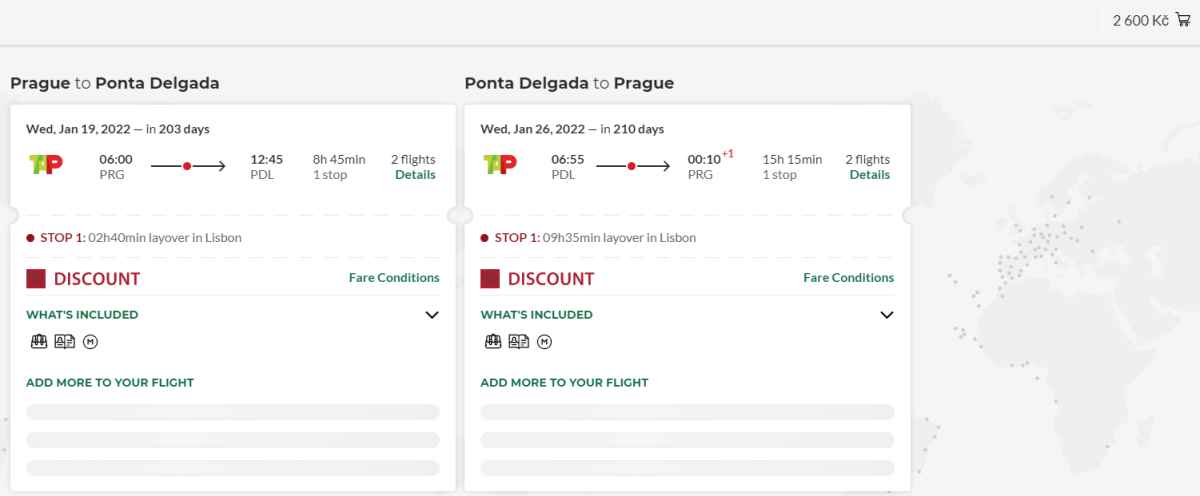
Task: Expand What's Included for Ponta Delgada to Prague
Action: pyautogui.click(x=886, y=315)
